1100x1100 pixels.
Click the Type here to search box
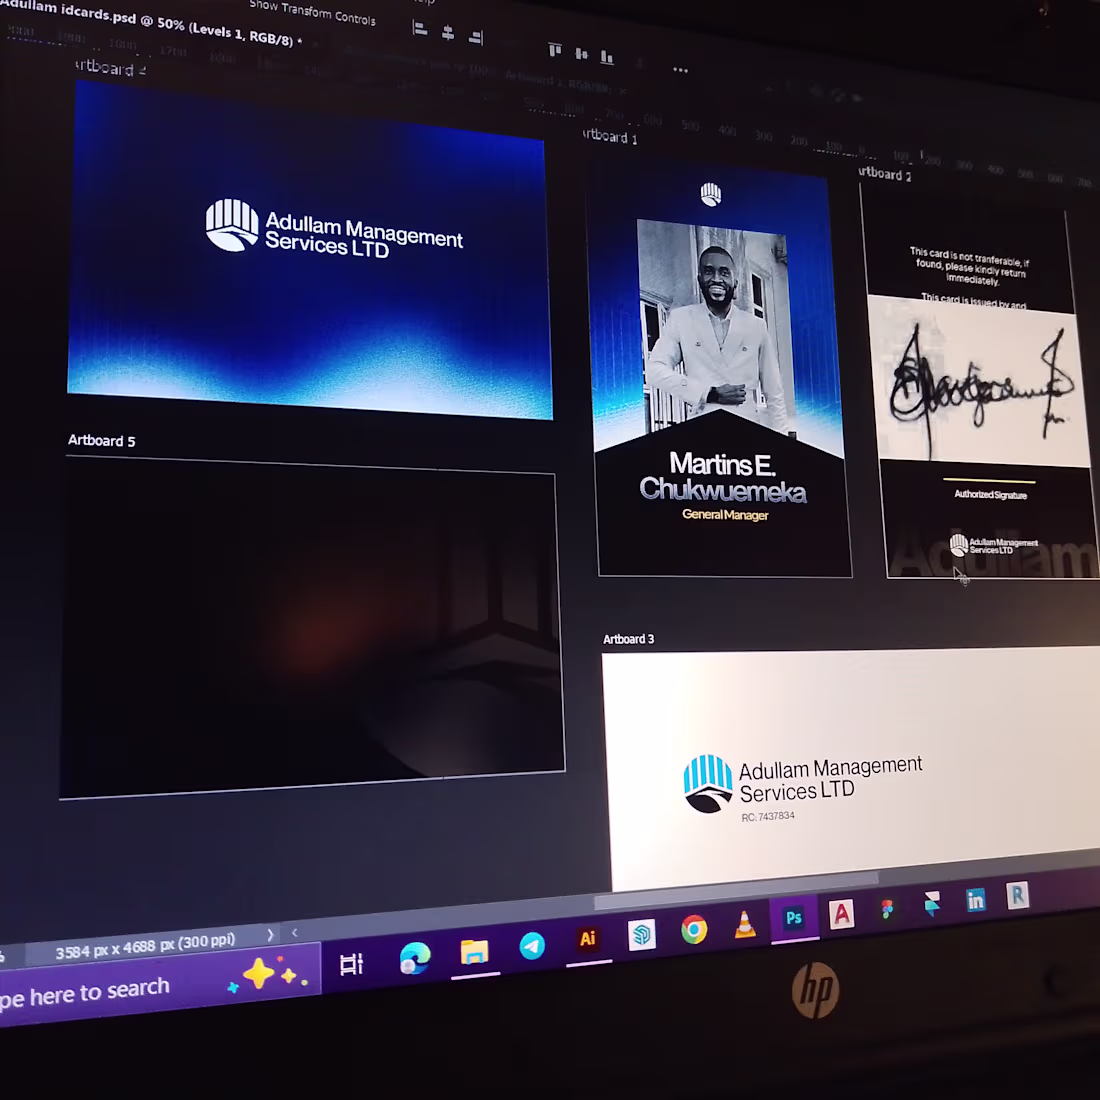click(158, 985)
